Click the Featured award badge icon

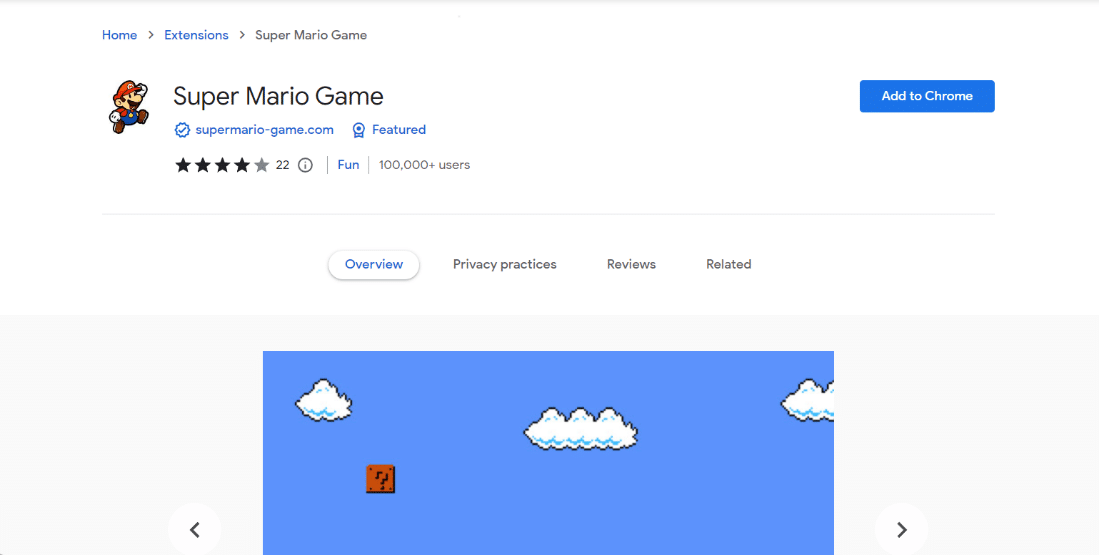[x=359, y=130]
